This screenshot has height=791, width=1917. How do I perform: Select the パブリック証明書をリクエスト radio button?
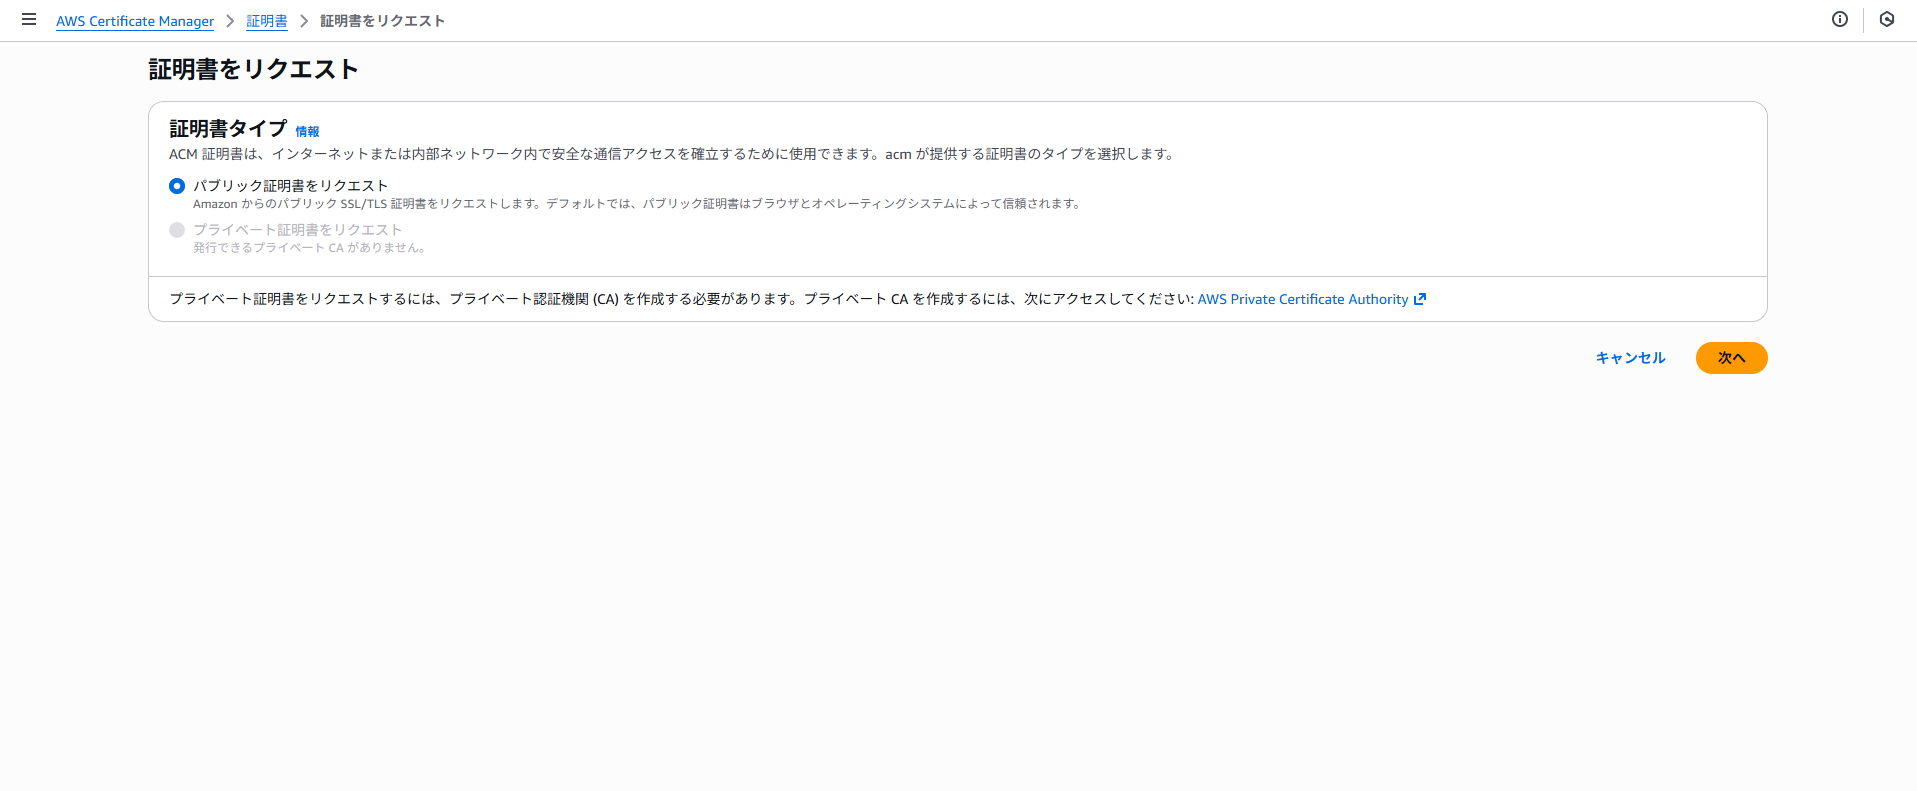tap(177, 186)
